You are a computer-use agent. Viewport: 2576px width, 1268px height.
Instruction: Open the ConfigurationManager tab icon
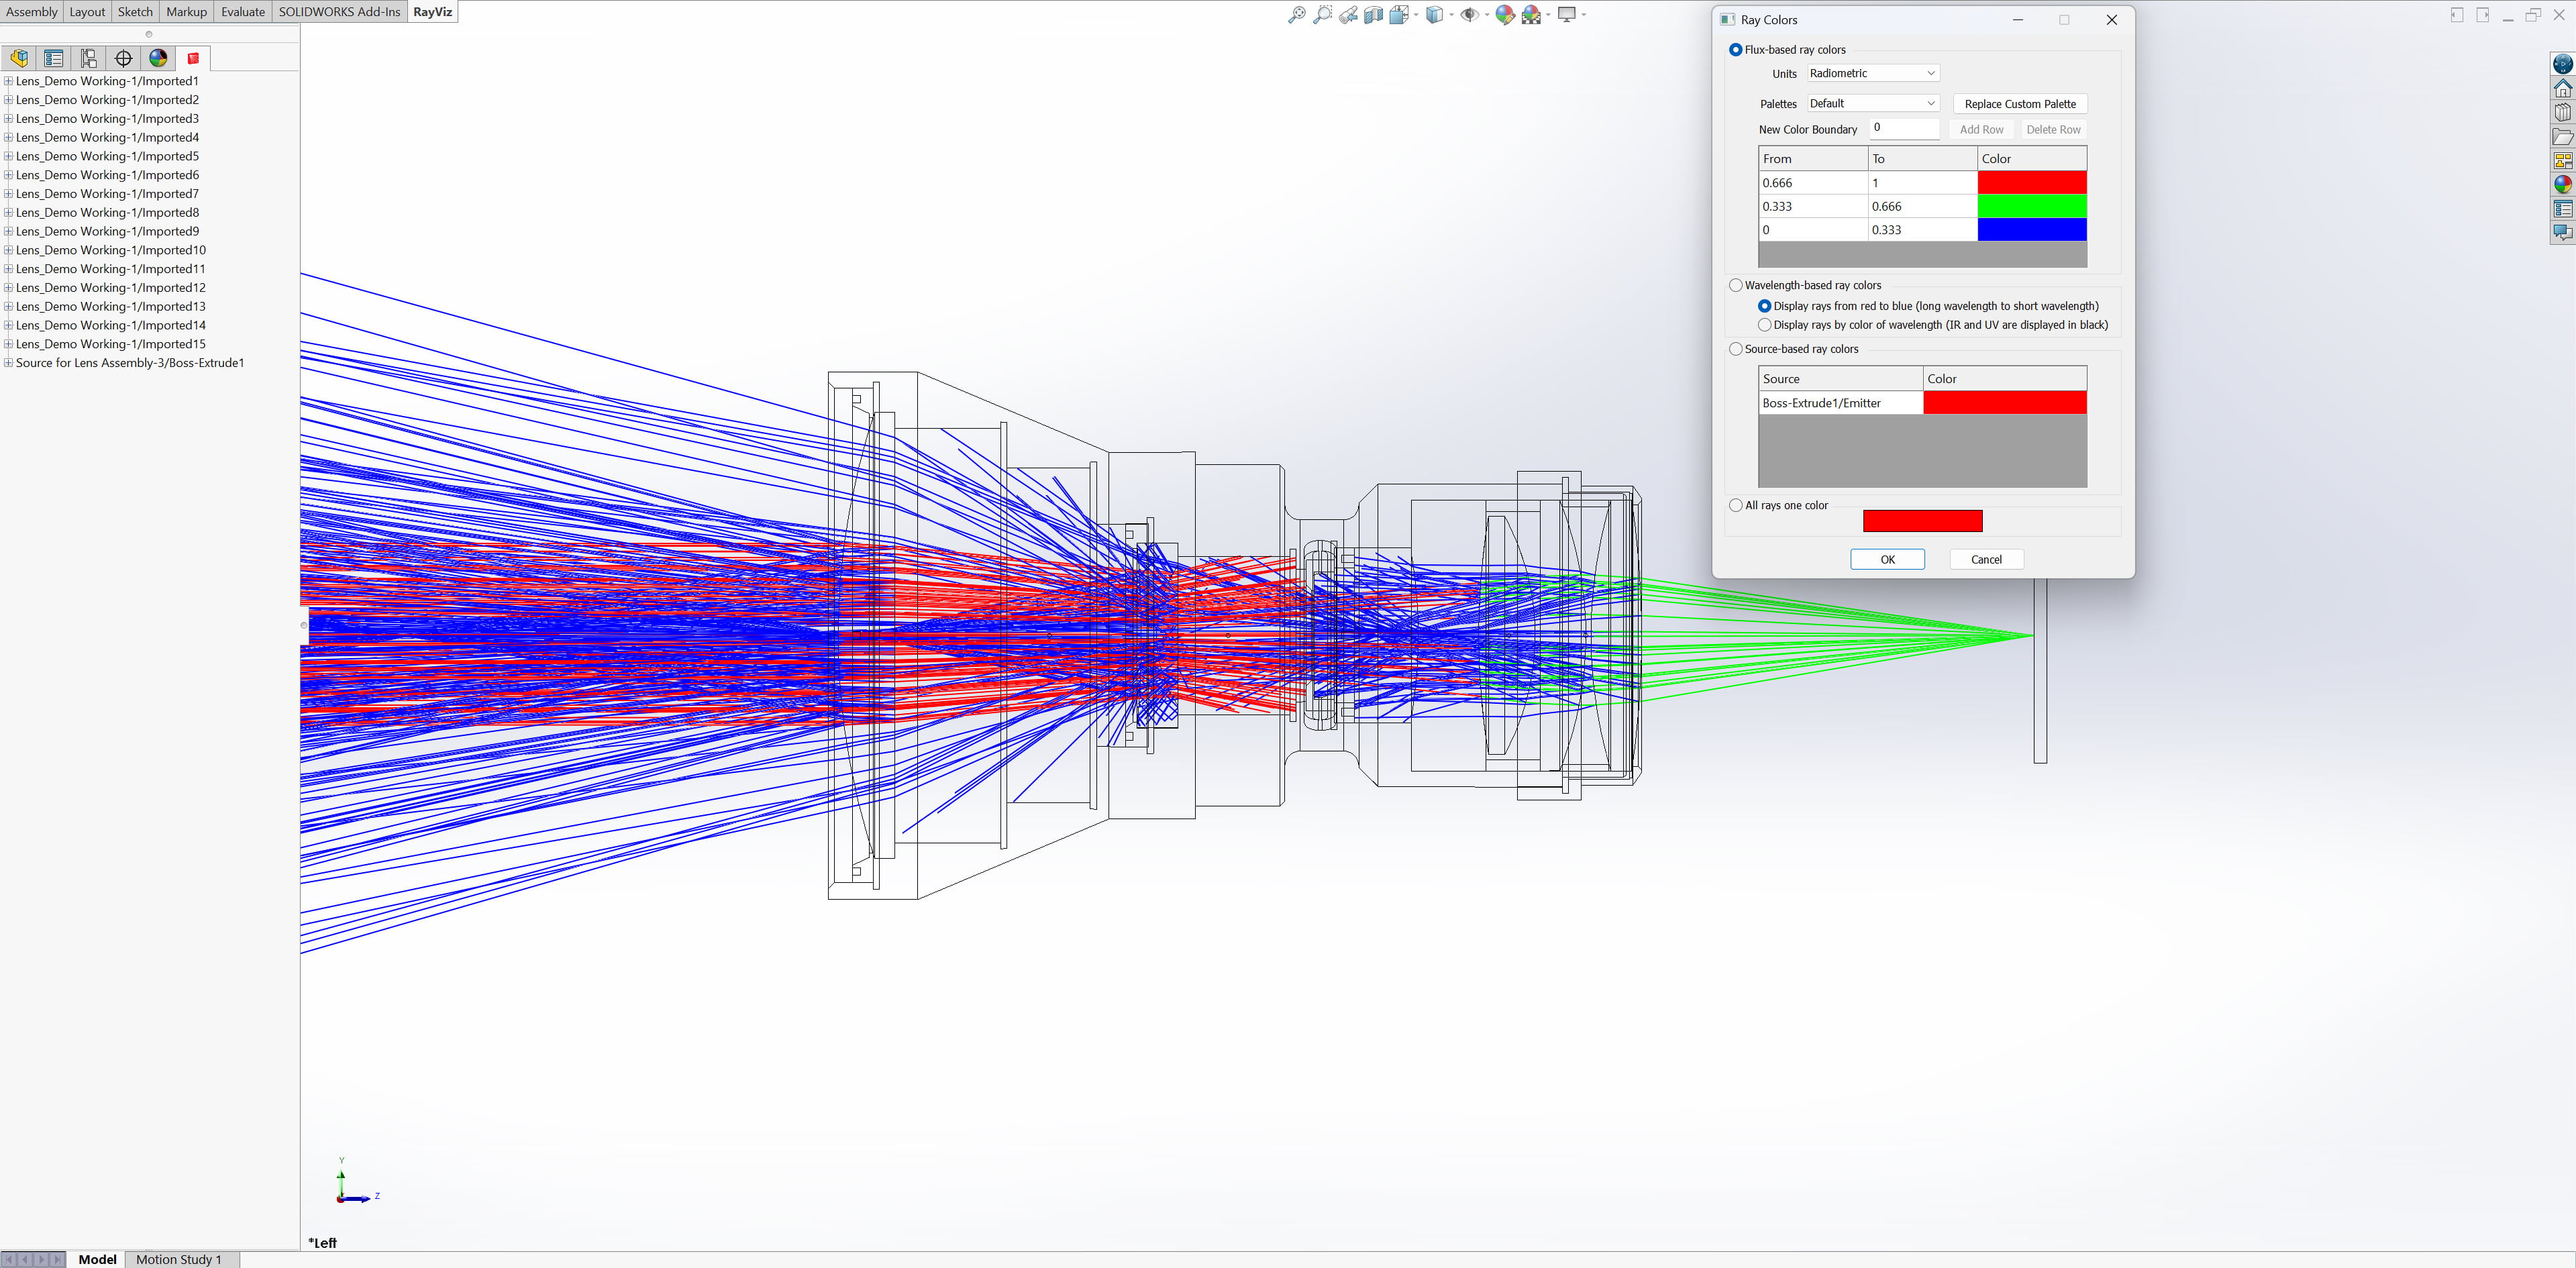(x=89, y=58)
